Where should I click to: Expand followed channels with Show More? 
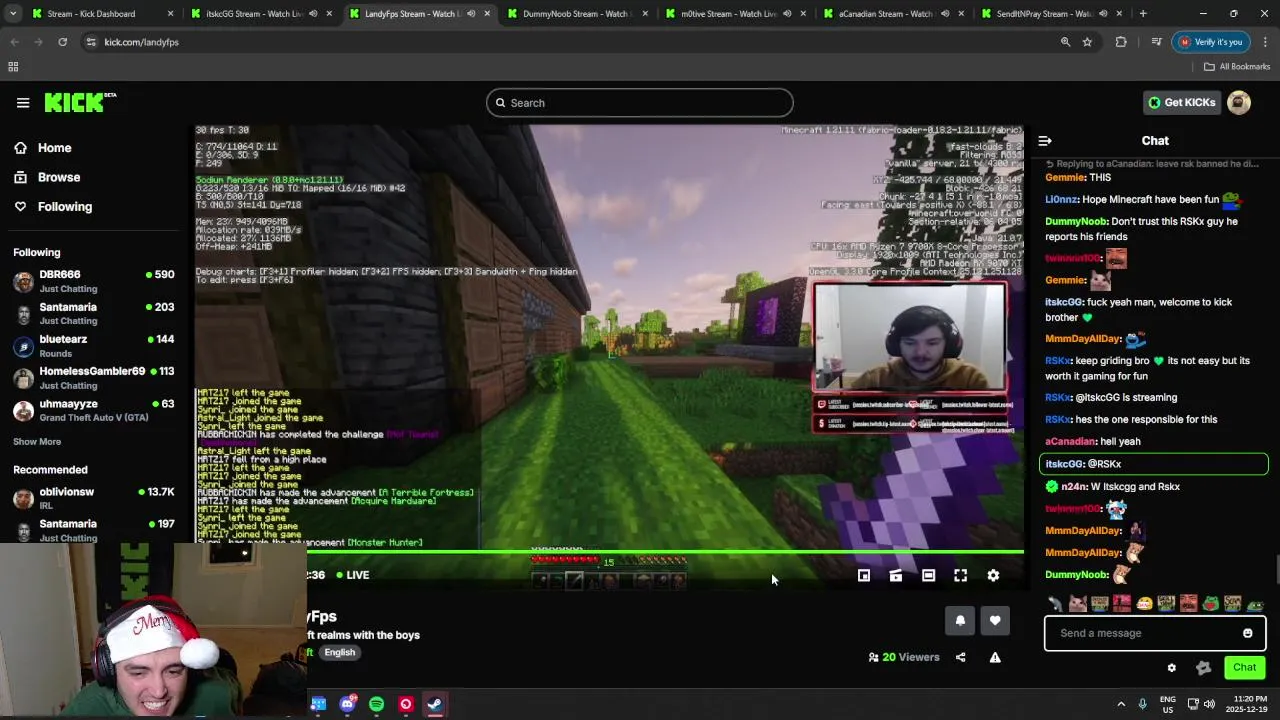tap(37, 441)
